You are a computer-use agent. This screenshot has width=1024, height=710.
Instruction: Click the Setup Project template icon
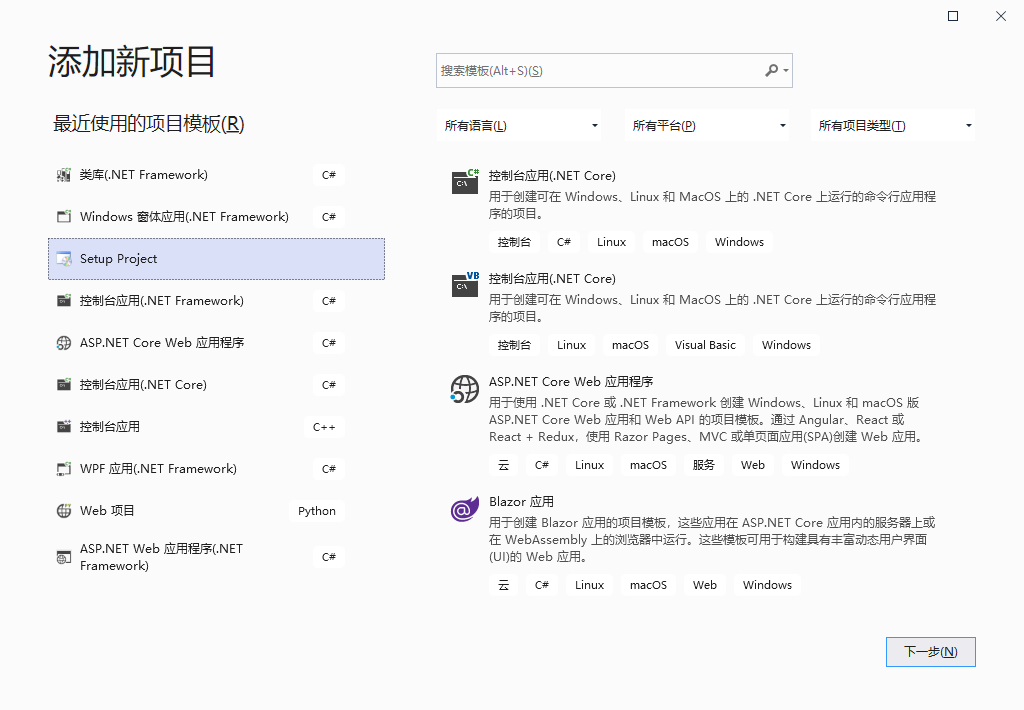[64, 258]
